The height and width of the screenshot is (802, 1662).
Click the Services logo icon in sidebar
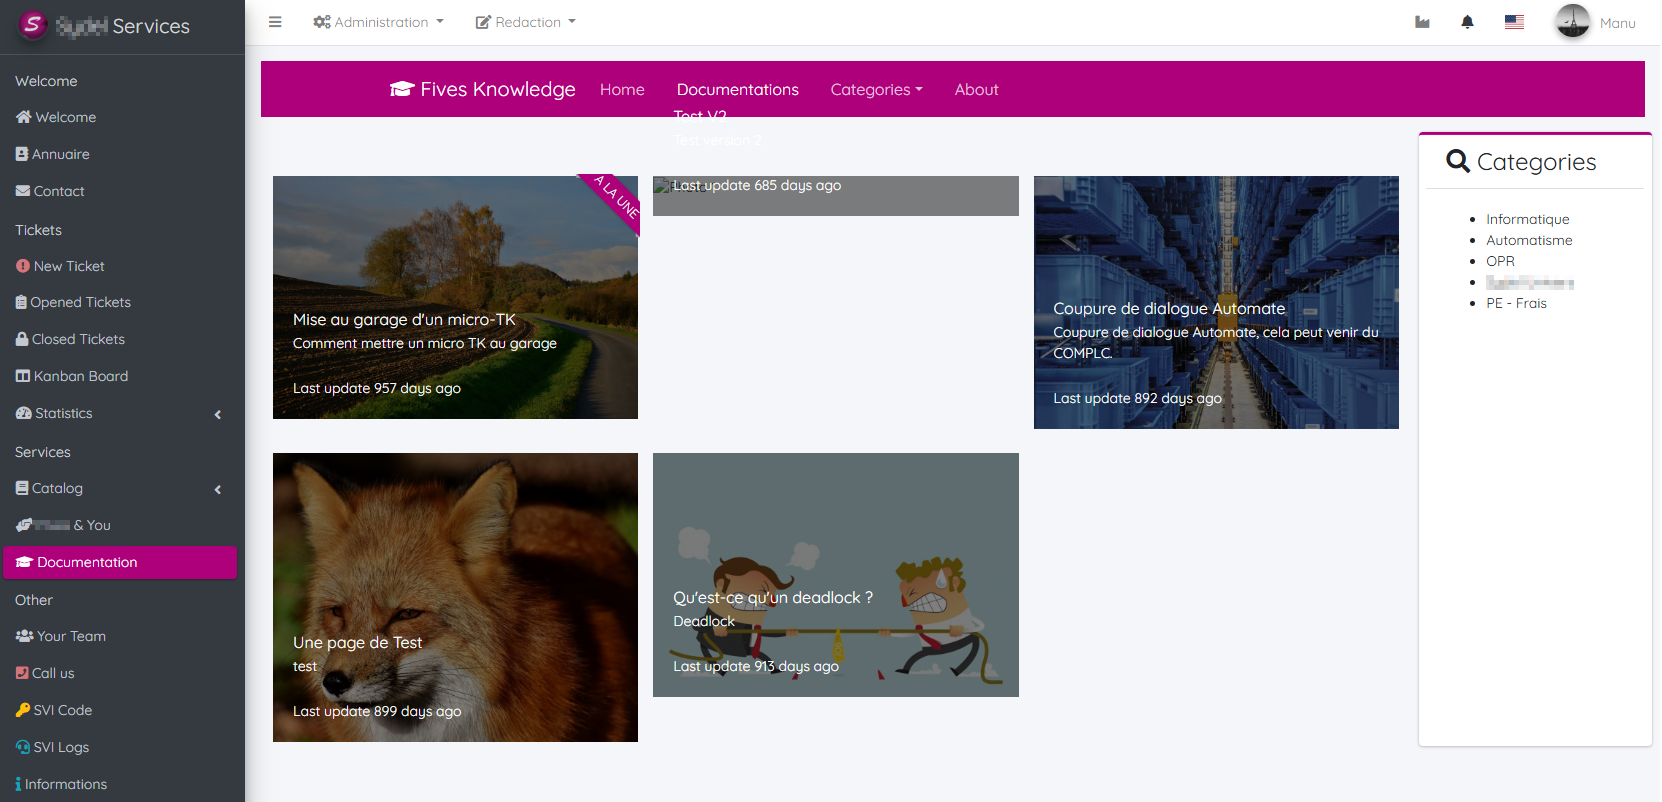[33, 25]
